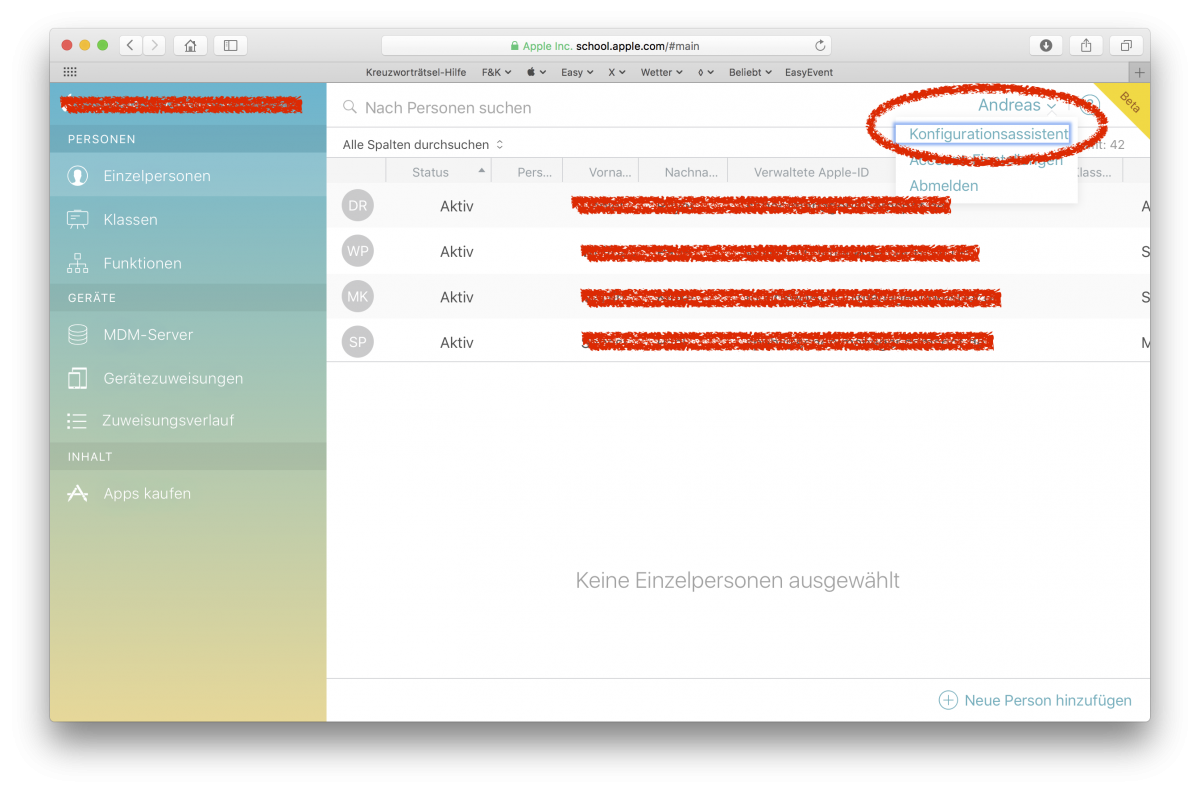This screenshot has height=793, width=1200.
Task: Expand the Easy bookmarks folder
Action: tap(577, 72)
